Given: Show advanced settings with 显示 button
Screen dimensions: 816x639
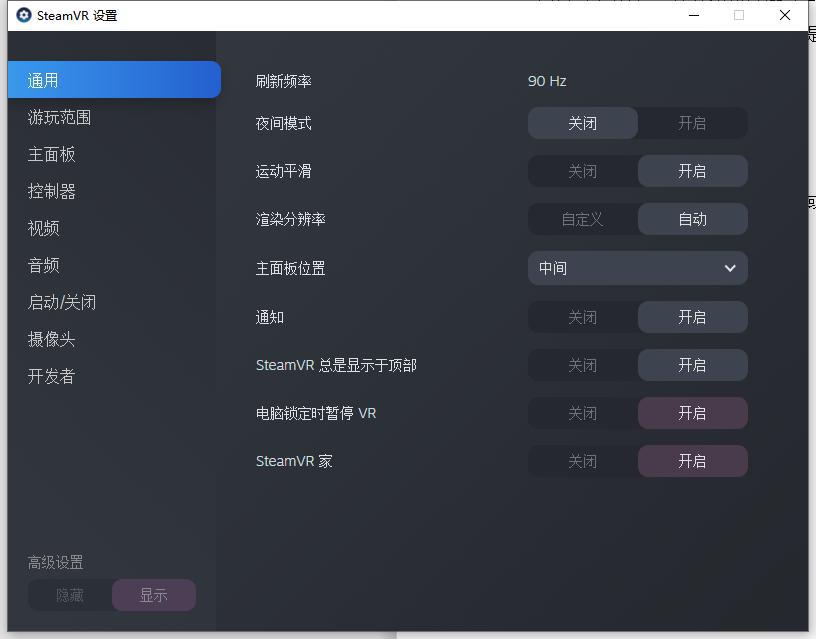Looking at the screenshot, I should (x=154, y=595).
